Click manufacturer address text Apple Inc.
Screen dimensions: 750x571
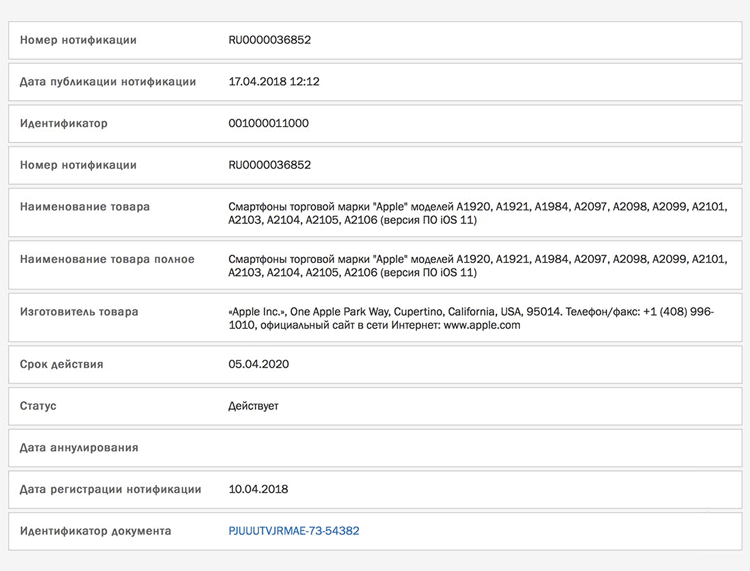[x=471, y=318]
